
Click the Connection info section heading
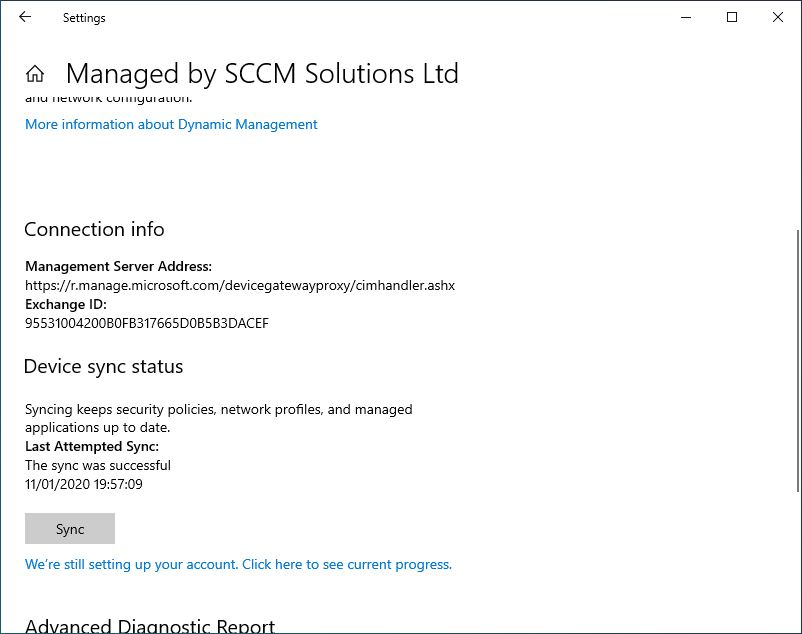click(94, 229)
